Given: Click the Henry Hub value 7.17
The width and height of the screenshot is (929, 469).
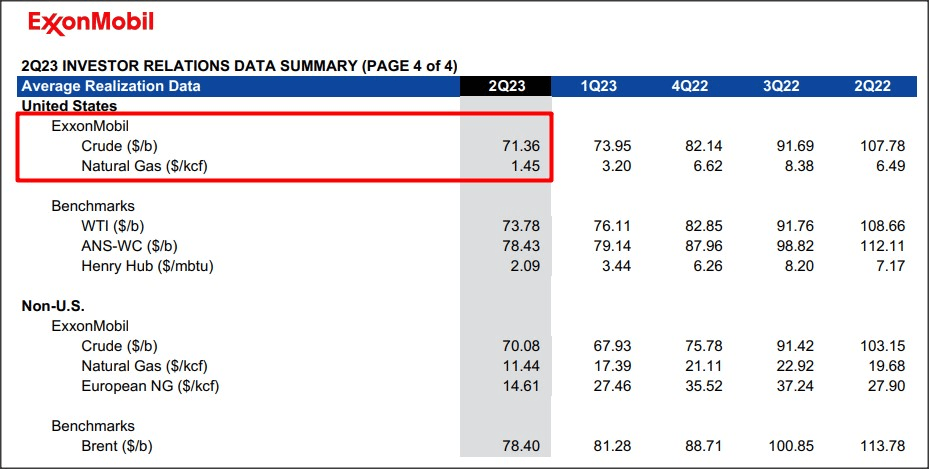Looking at the screenshot, I should point(890,266).
